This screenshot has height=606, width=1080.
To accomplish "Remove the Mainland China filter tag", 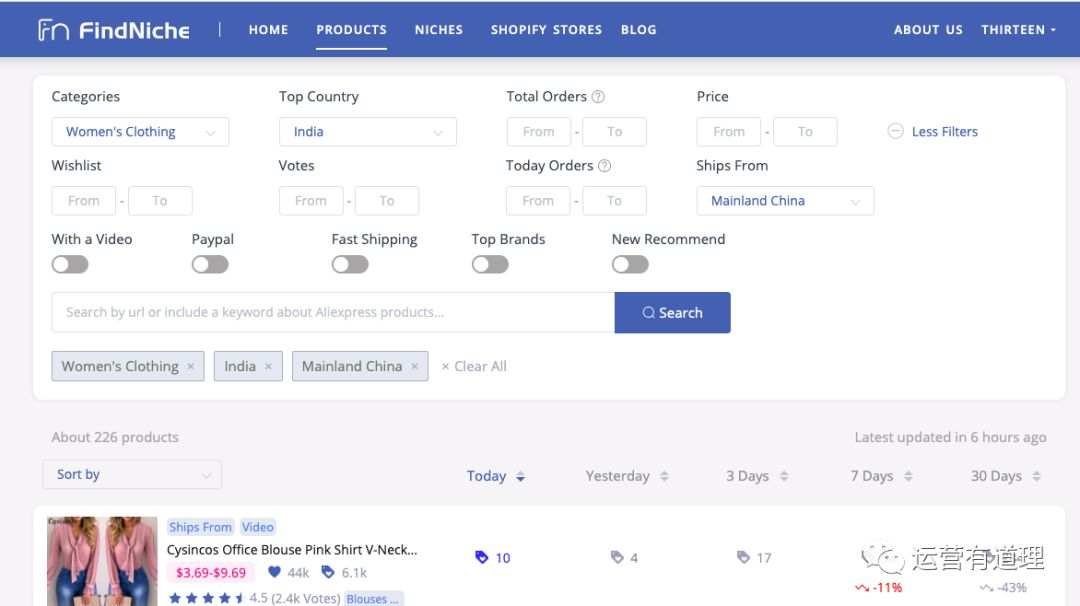I will point(415,366).
